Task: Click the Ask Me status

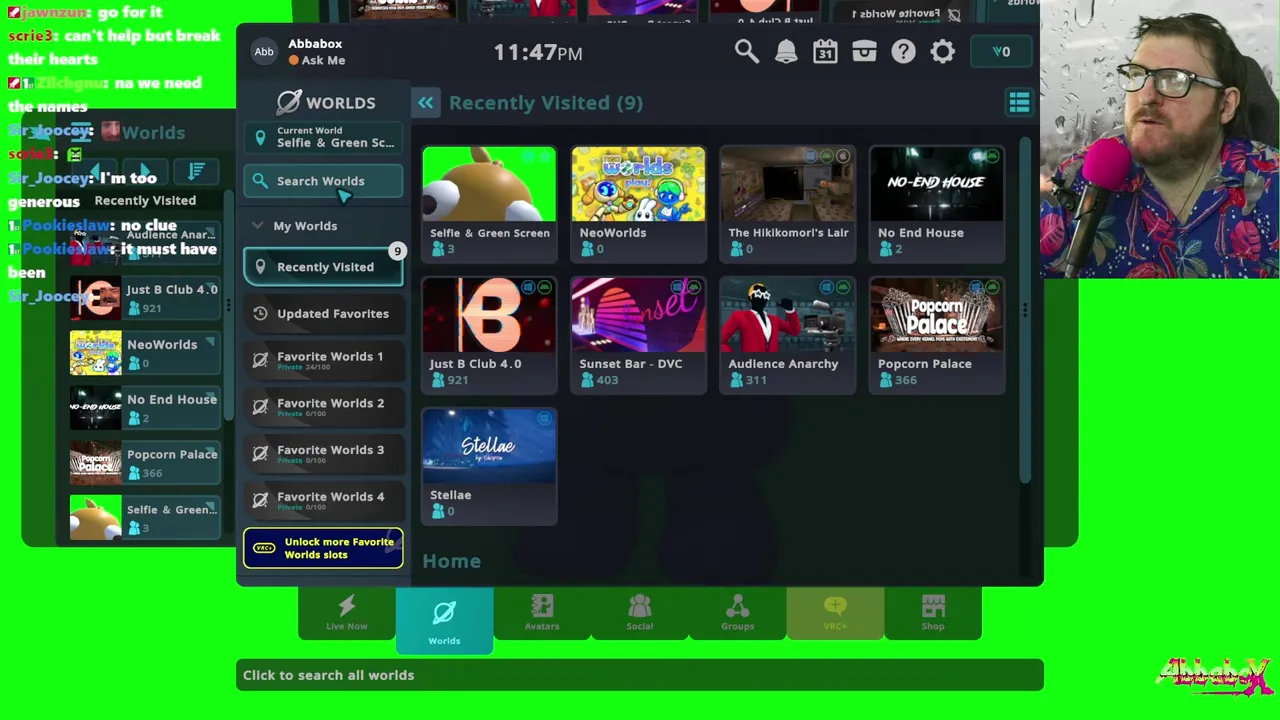Action: (317, 60)
